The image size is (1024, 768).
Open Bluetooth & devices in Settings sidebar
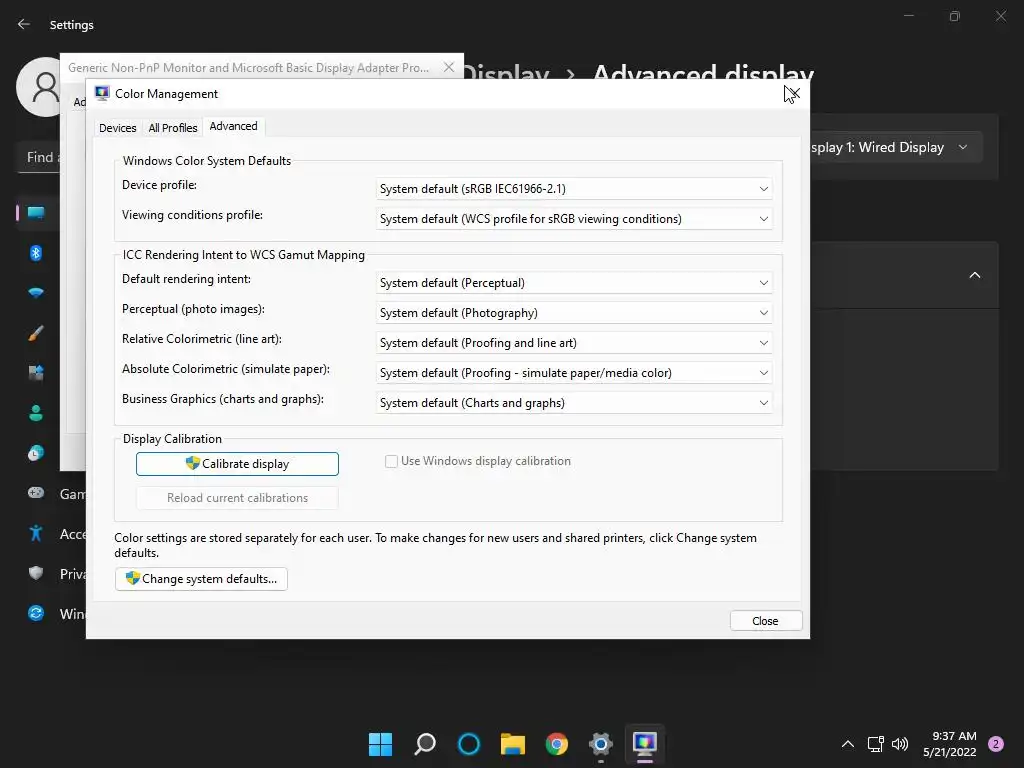tap(36, 253)
